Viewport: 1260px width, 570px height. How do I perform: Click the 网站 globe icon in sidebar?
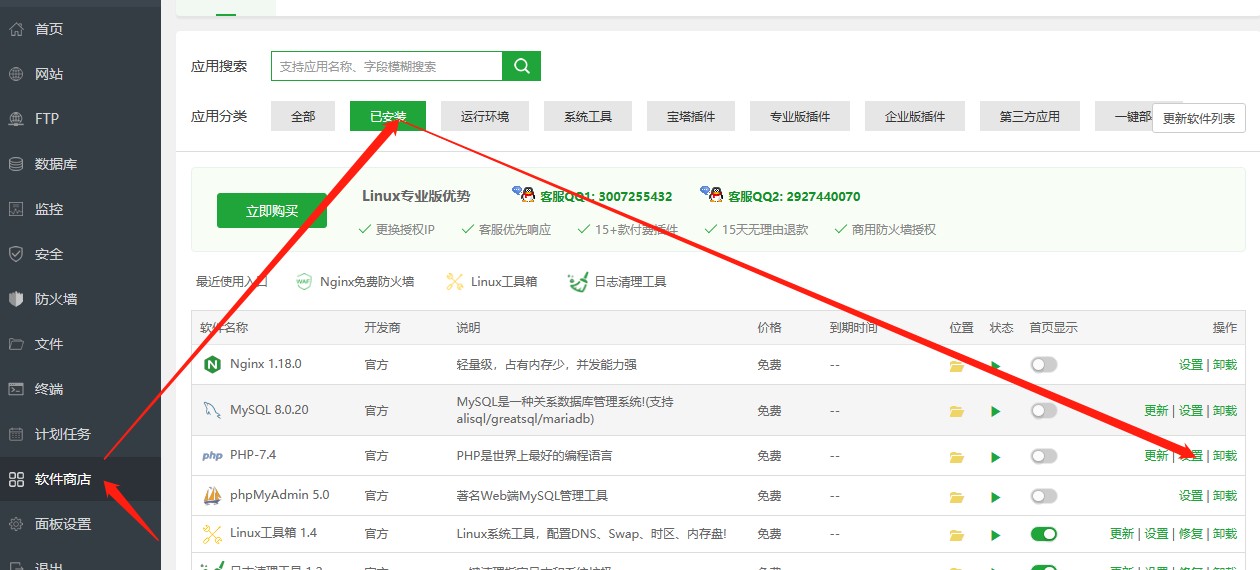(16, 74)
